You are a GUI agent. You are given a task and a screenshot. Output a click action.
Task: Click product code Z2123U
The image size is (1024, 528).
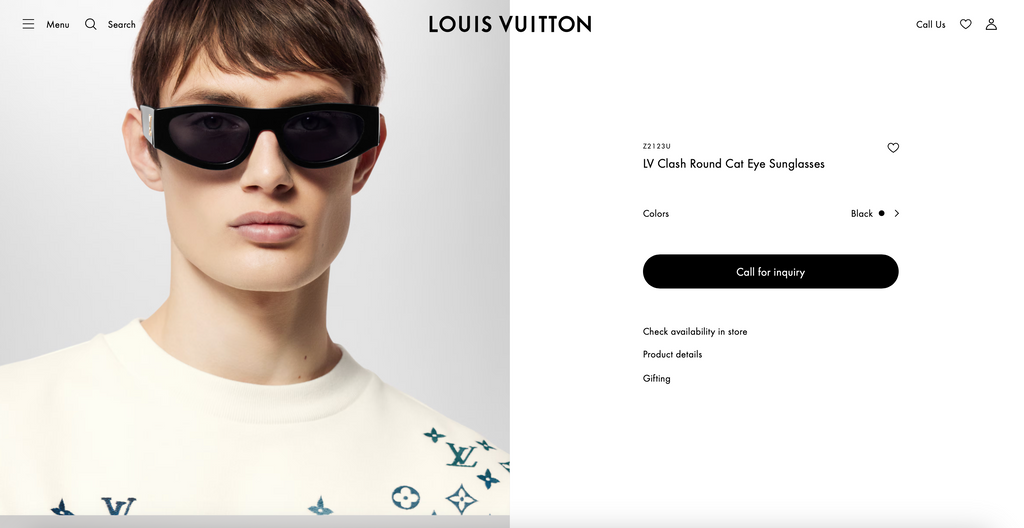(x=656, y=146)
